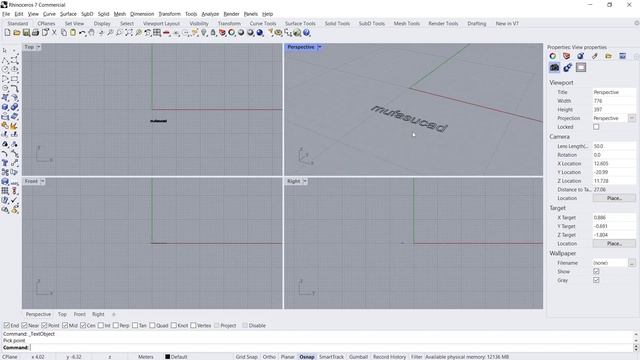Click the light bulb hide/show icon
The width and height of the screenshot is (640, 360).
pyautogui.click(x=204, y=33)
